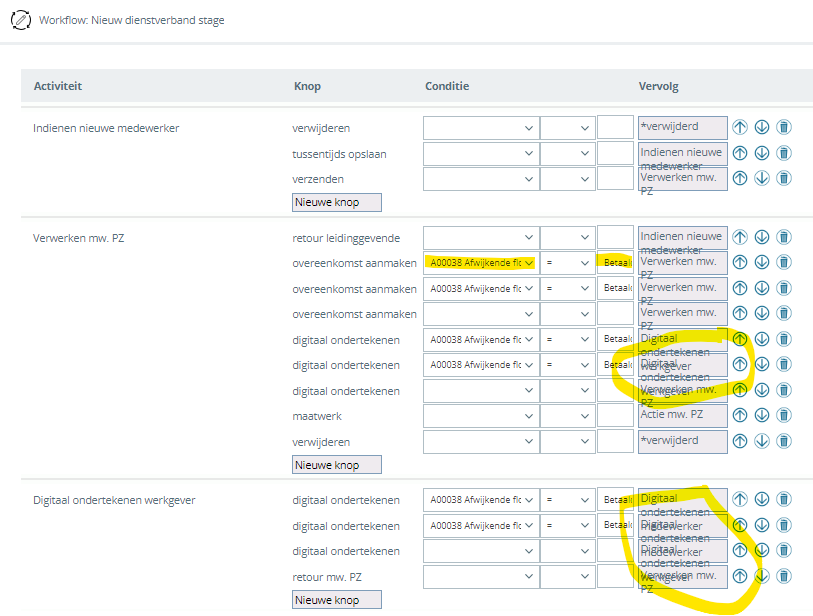This screenshot has height=616, width=813.
Task: Click the retour mw. PZ knop label
Action: [x=327, y=577]
